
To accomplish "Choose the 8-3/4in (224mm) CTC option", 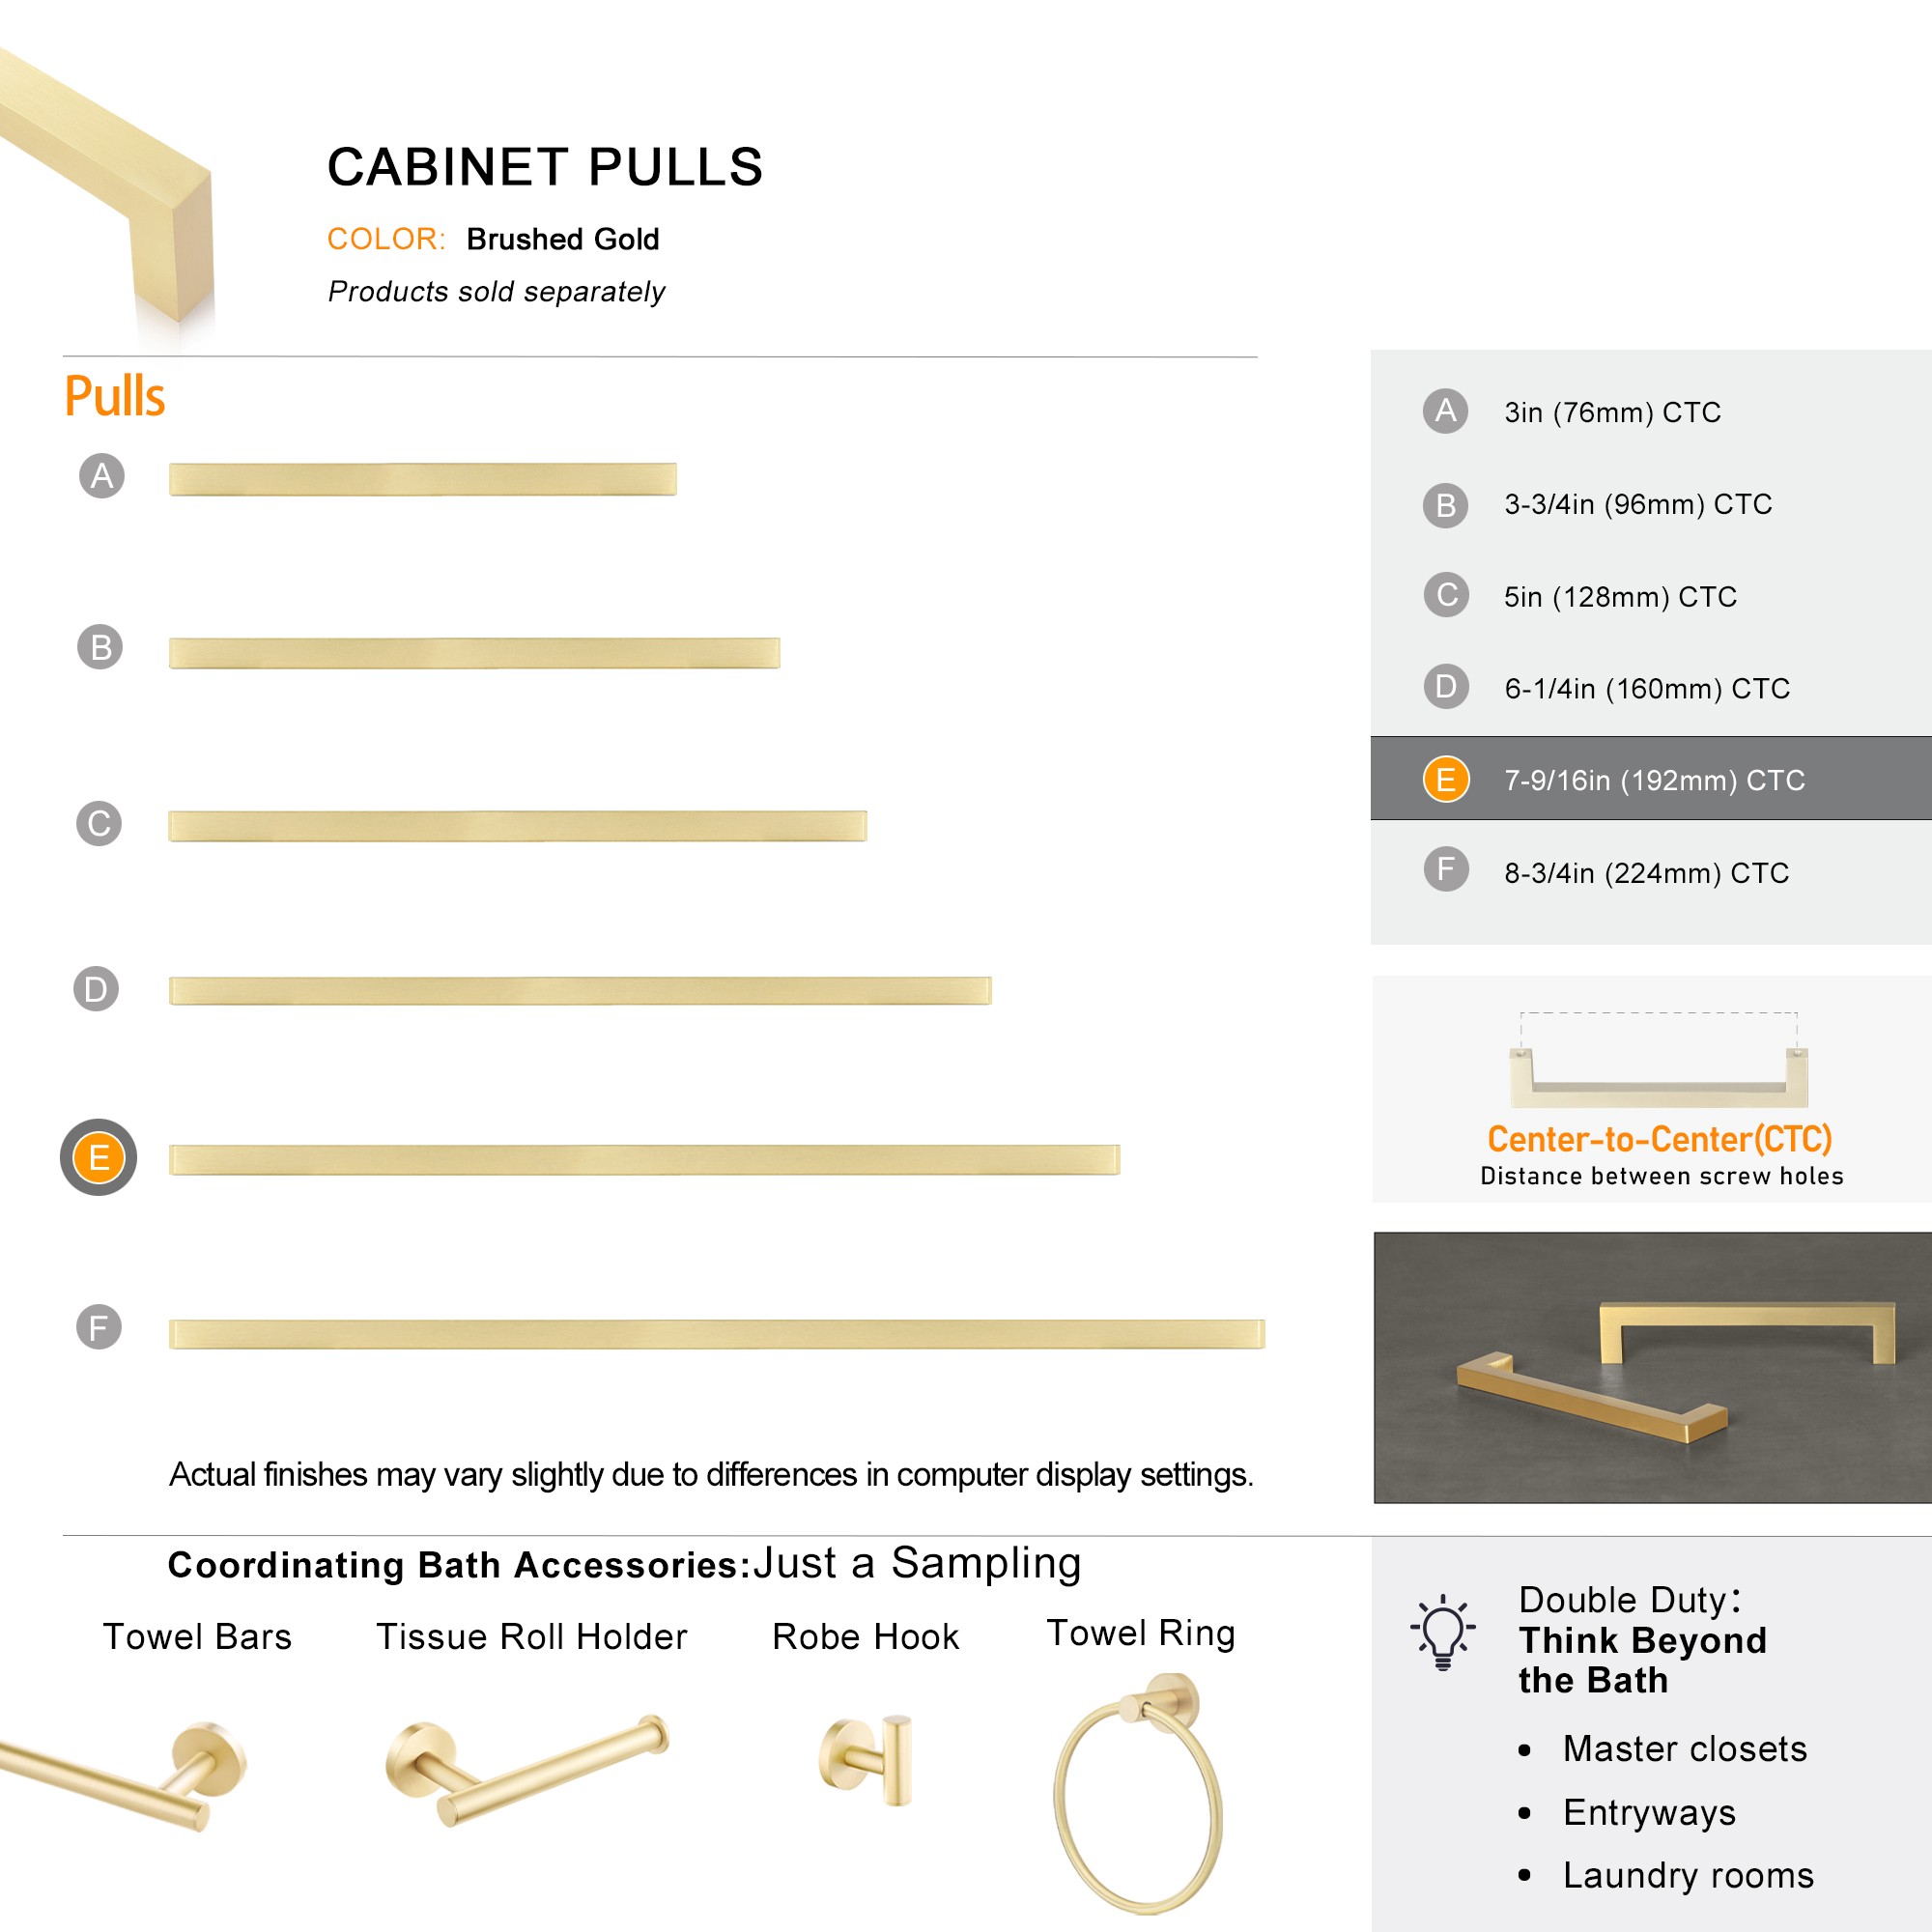I will 1646,873.
